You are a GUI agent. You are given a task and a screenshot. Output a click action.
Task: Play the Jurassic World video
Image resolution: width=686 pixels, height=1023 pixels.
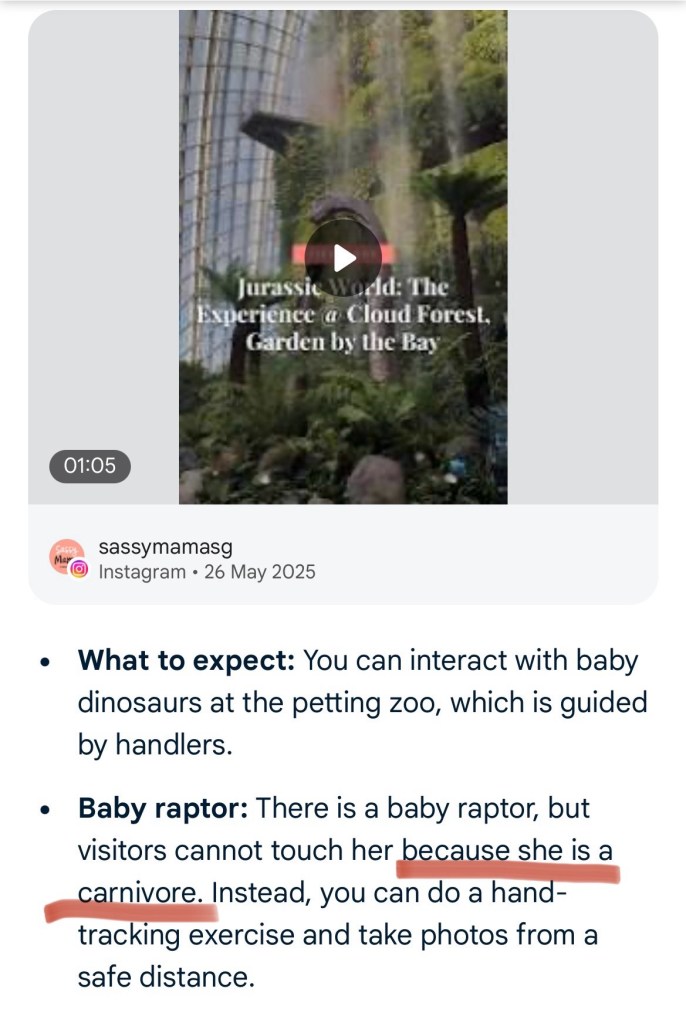(x=343, y=257)
